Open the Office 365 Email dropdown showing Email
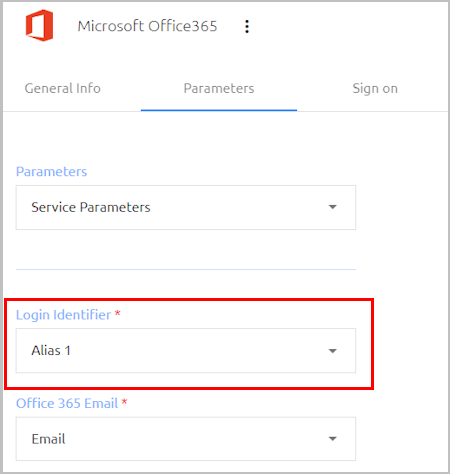Image resolution: width=450 pixels, height=474 pixels. coord(186,439)
